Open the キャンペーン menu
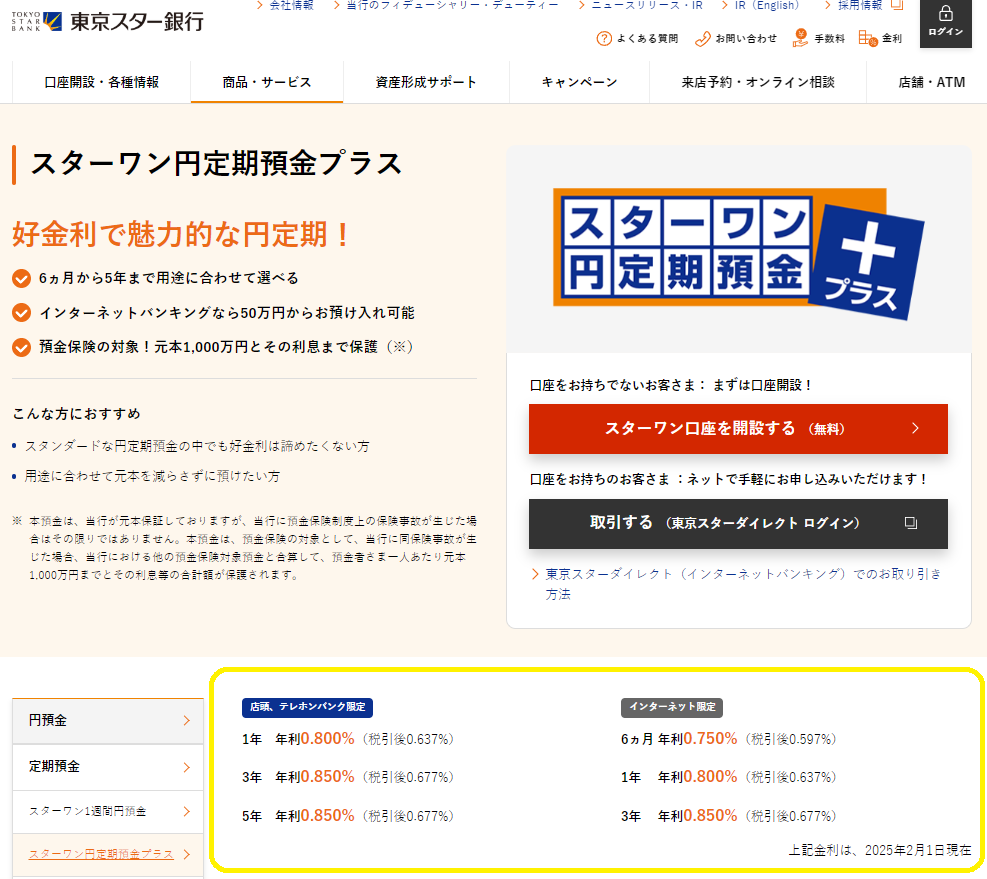The width and height of the screenshot is (987, 879). point(579,82)
